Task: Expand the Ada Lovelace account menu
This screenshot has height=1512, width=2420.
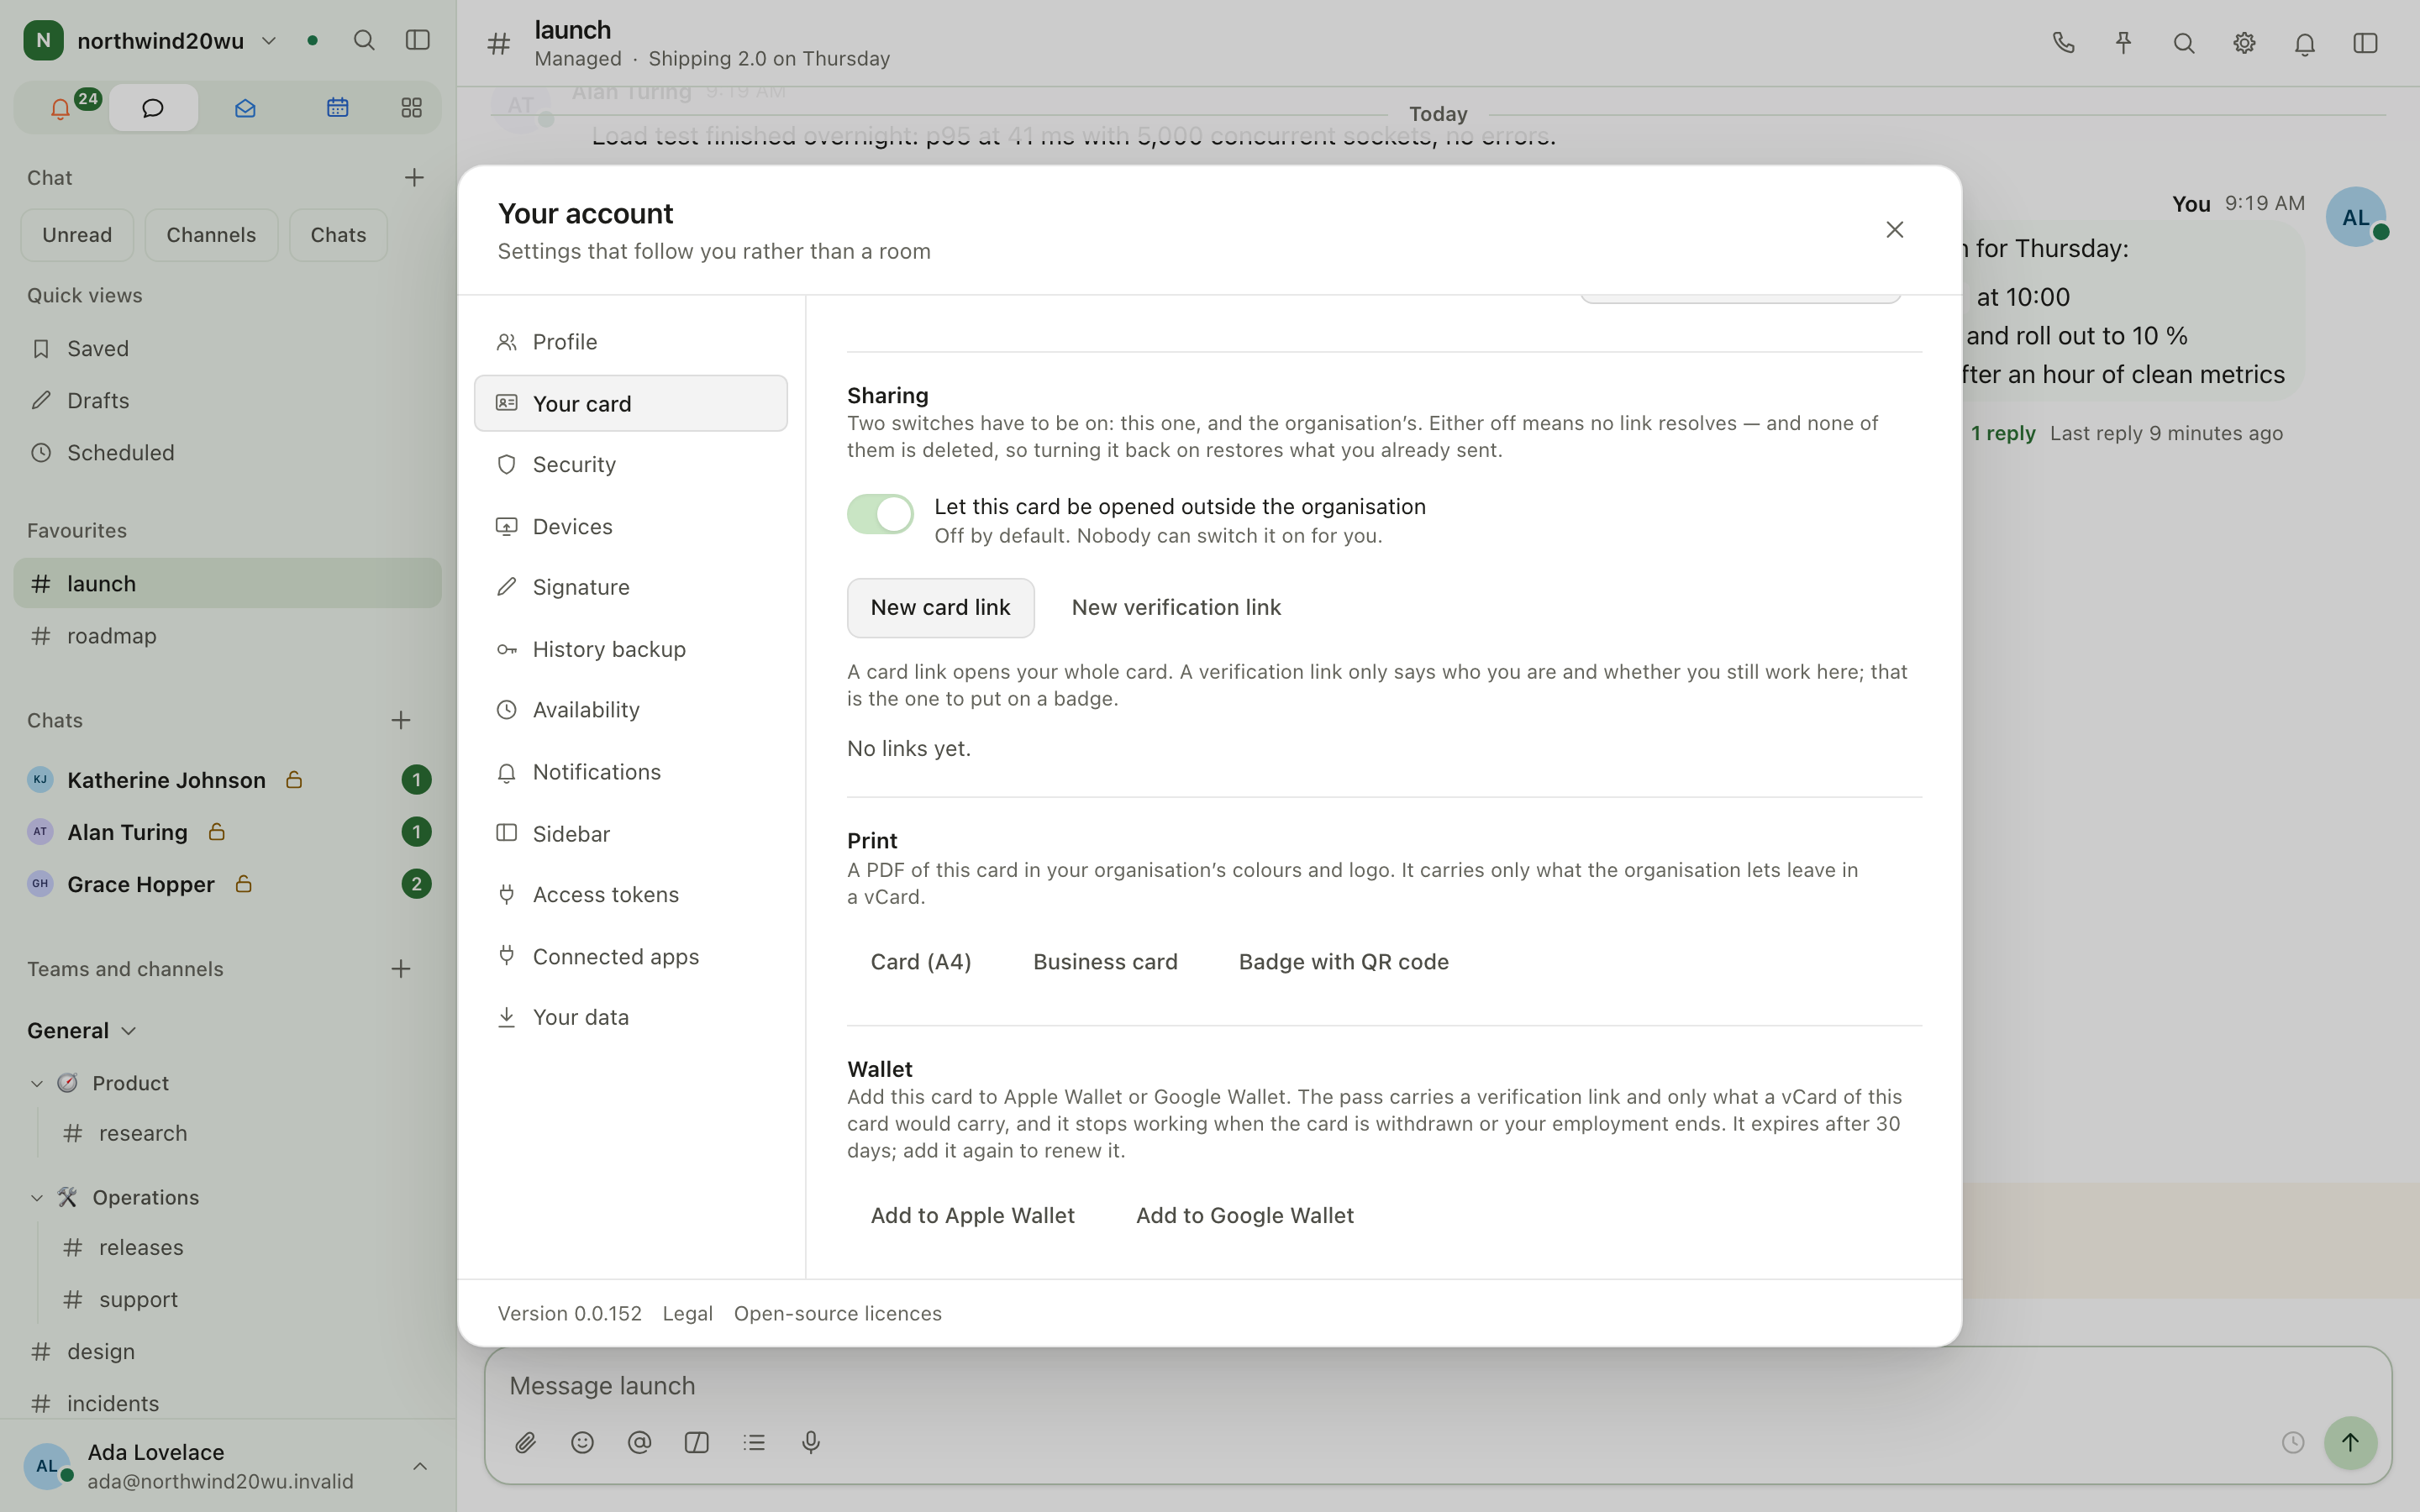Action: tap(420, 1466)
